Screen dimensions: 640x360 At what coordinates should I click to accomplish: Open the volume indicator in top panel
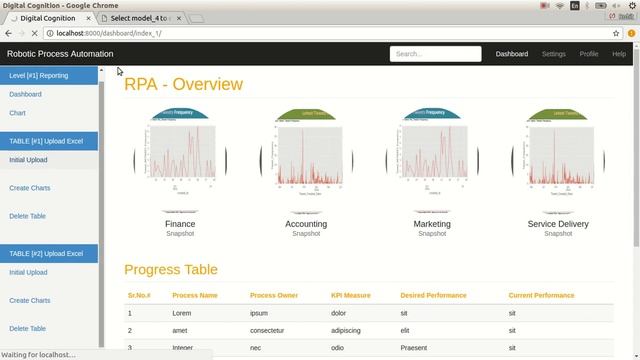click(616, 6)
